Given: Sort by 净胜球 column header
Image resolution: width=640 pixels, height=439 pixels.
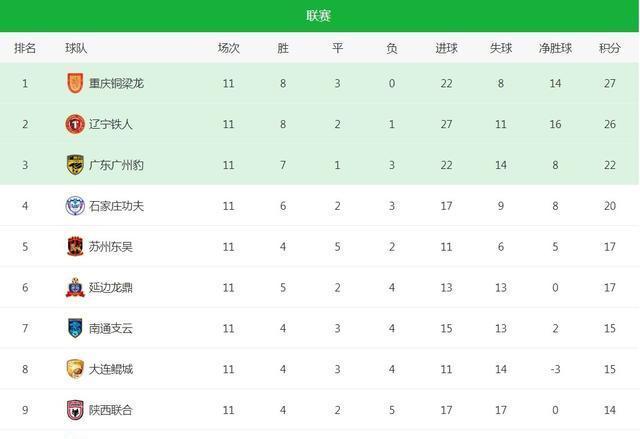Looking at the screenshot, I should click(555, 48).
